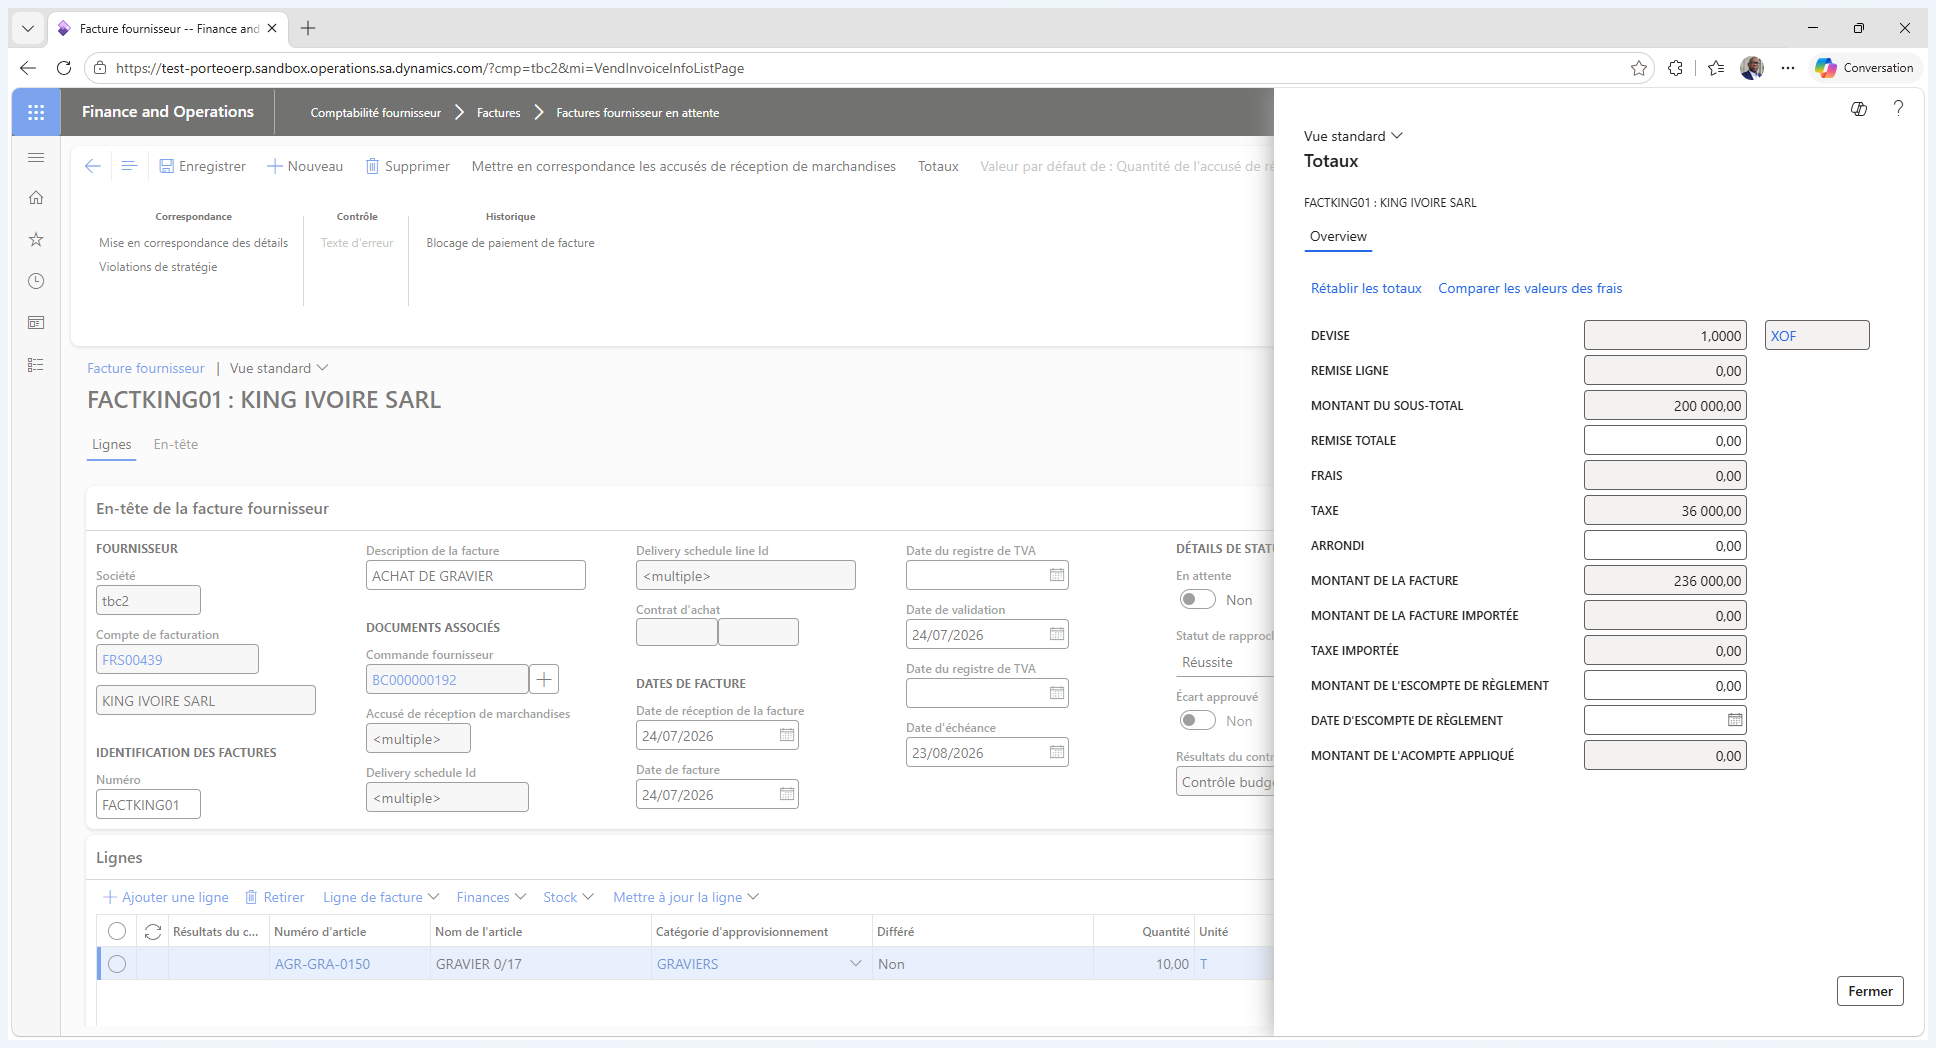Open Modules list icon in sidebar
This screenshot has width=1936, height=1048.
(36, 365)
